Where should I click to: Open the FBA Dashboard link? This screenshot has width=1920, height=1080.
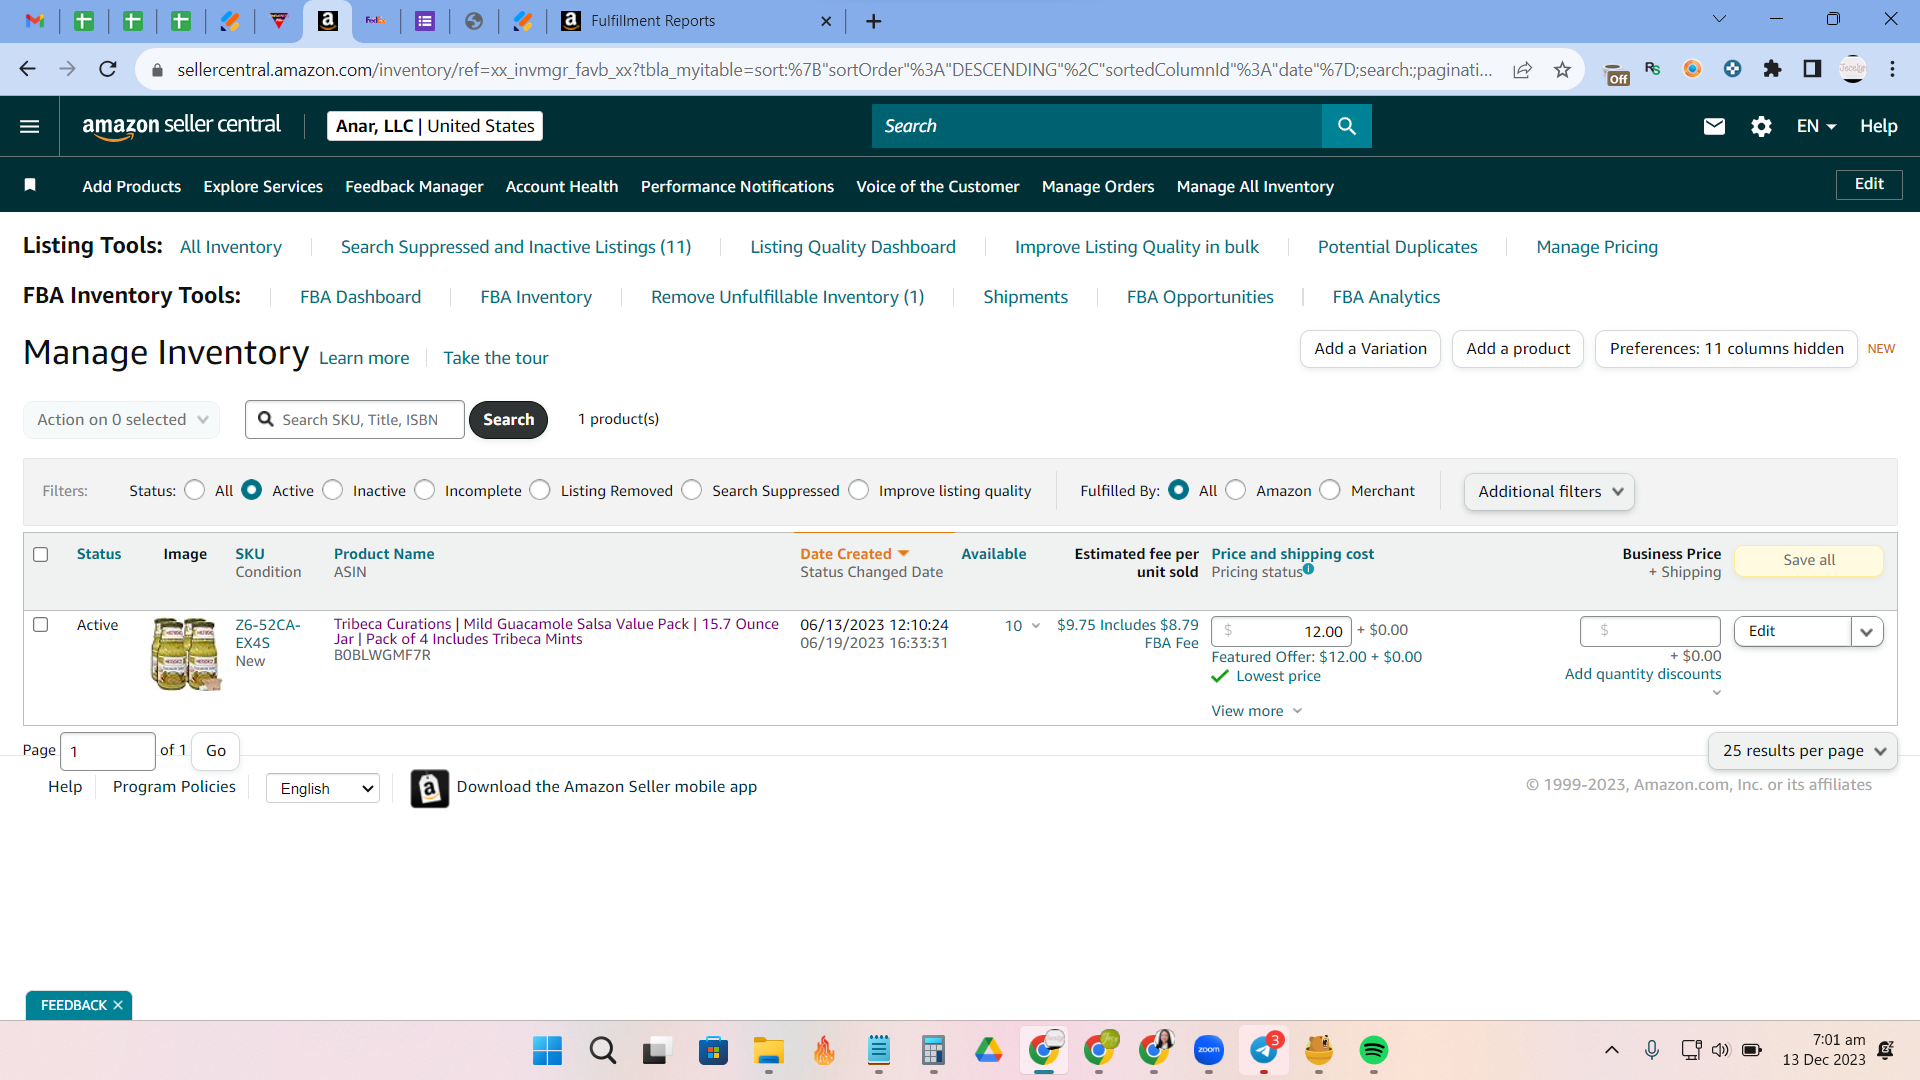[x=360, y=297]
